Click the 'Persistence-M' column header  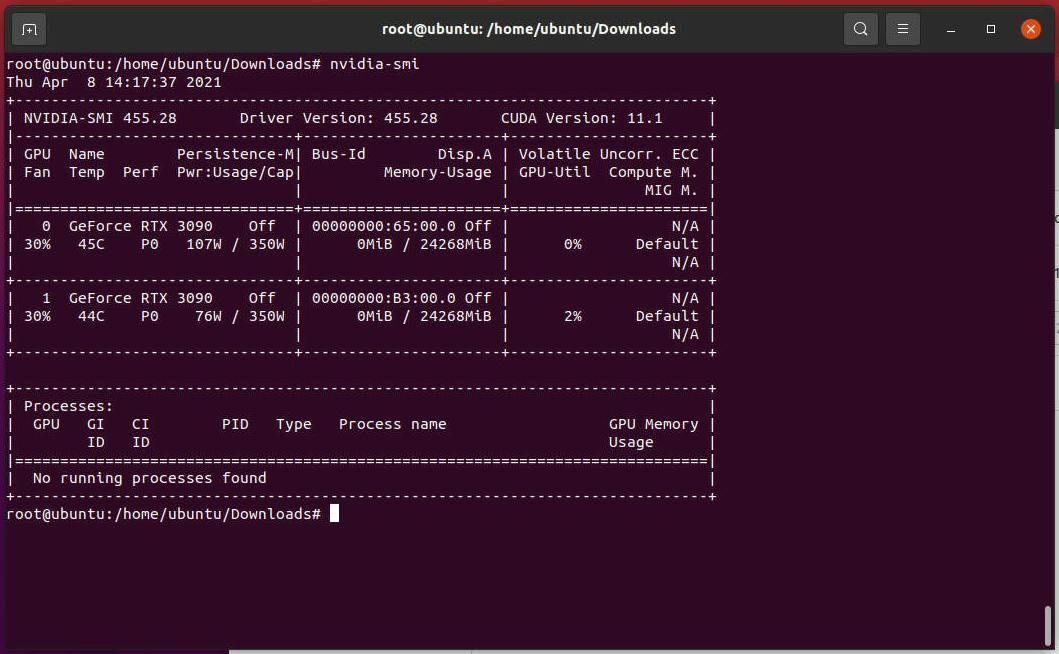pyautogui.click(x=235, y=154)
